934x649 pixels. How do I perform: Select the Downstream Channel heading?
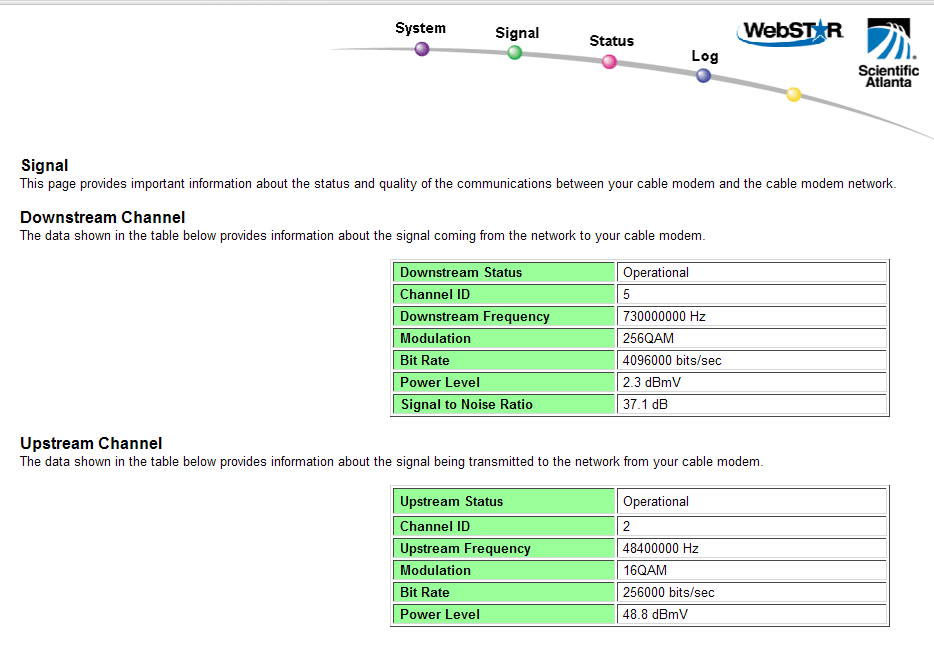[102, 217]
